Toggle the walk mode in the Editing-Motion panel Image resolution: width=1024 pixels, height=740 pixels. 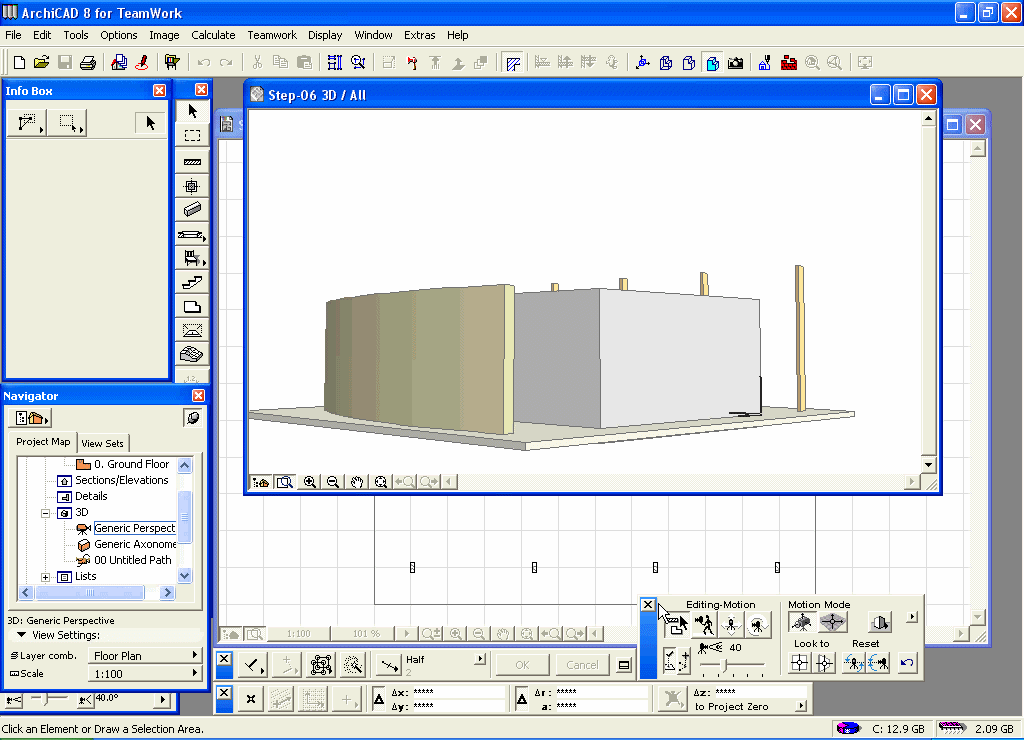coord(704,626)
